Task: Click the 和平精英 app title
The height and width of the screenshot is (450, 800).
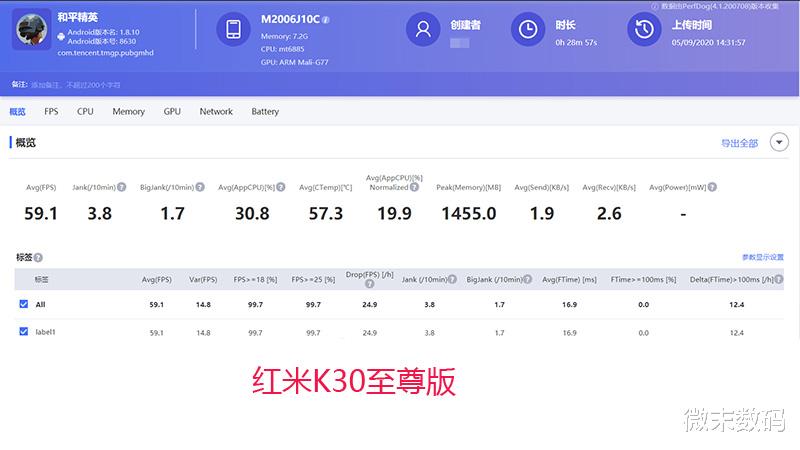Action: pos(78,17)
